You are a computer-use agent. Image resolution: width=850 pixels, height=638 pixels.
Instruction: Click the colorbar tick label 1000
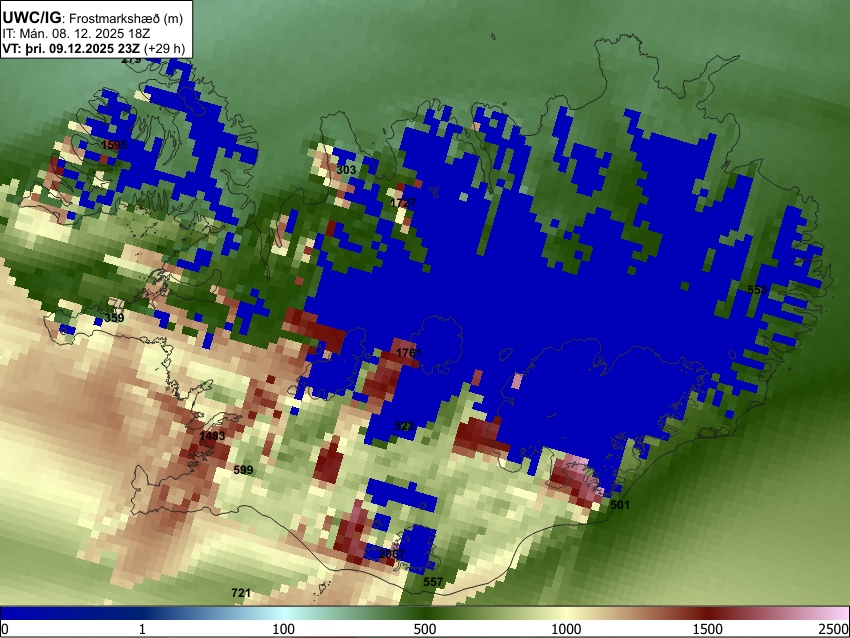click(x=566, y=629)
